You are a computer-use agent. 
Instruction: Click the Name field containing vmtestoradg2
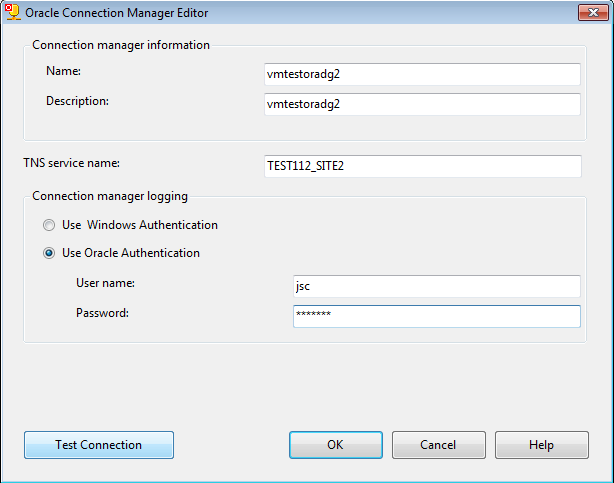[422, 75]
